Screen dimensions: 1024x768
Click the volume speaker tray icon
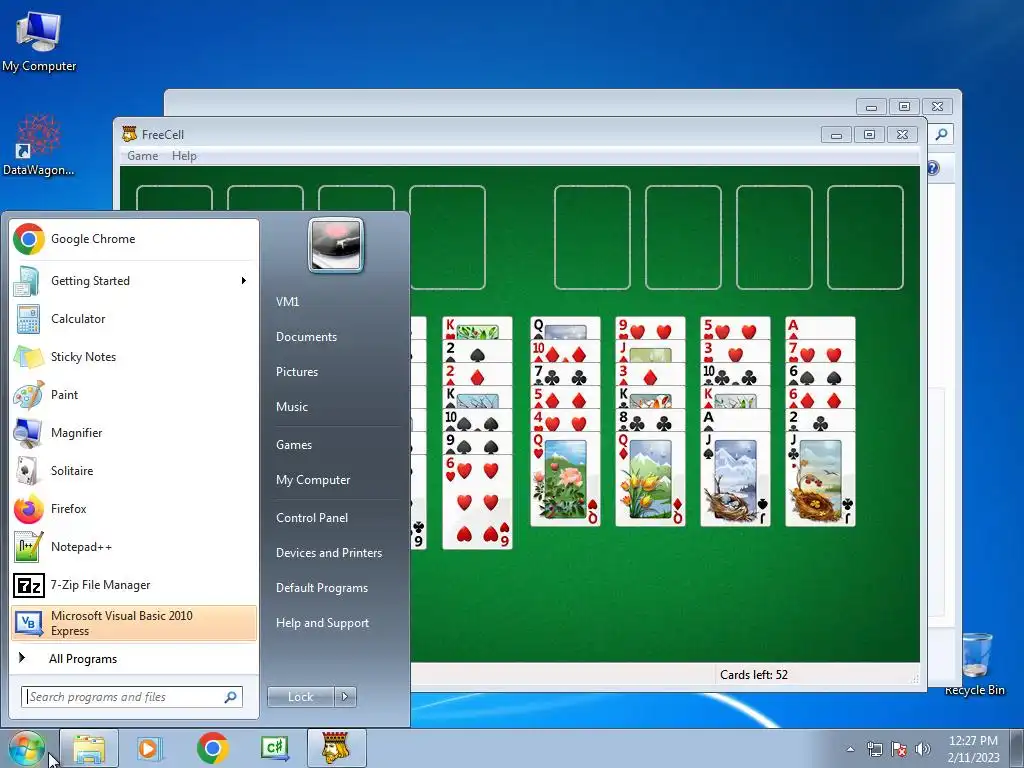coord(923,749)
